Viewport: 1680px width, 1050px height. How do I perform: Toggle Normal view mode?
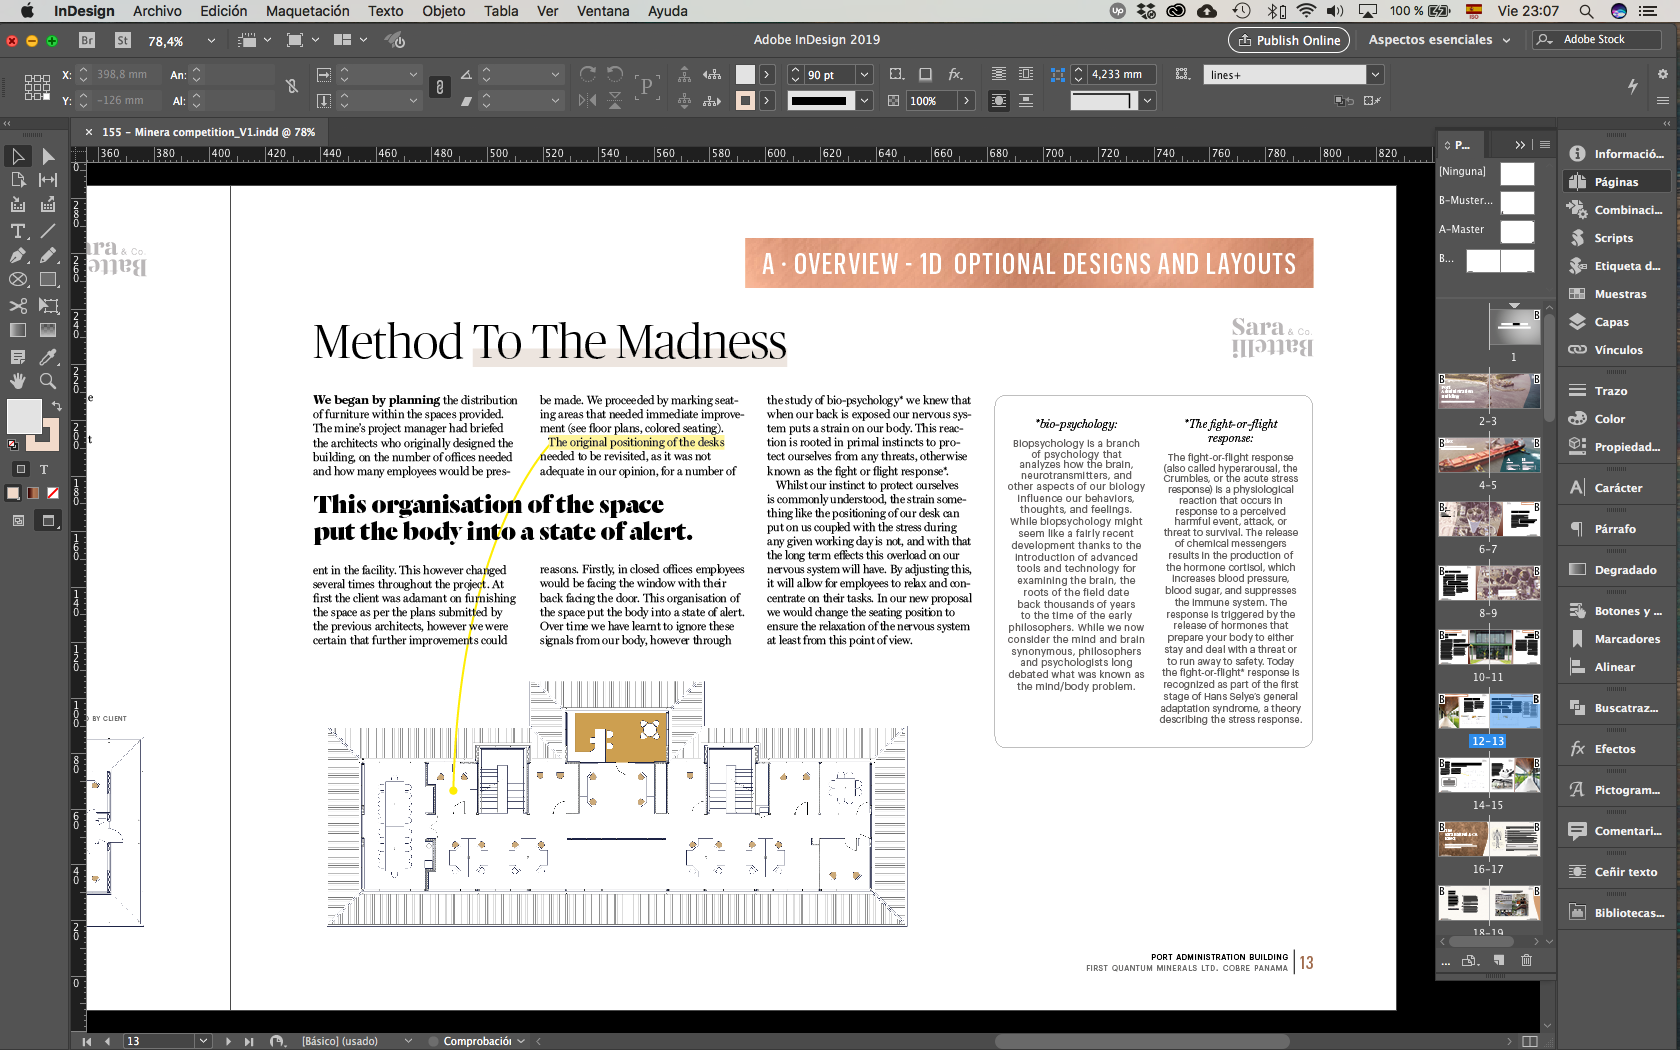tap(18, 520)
